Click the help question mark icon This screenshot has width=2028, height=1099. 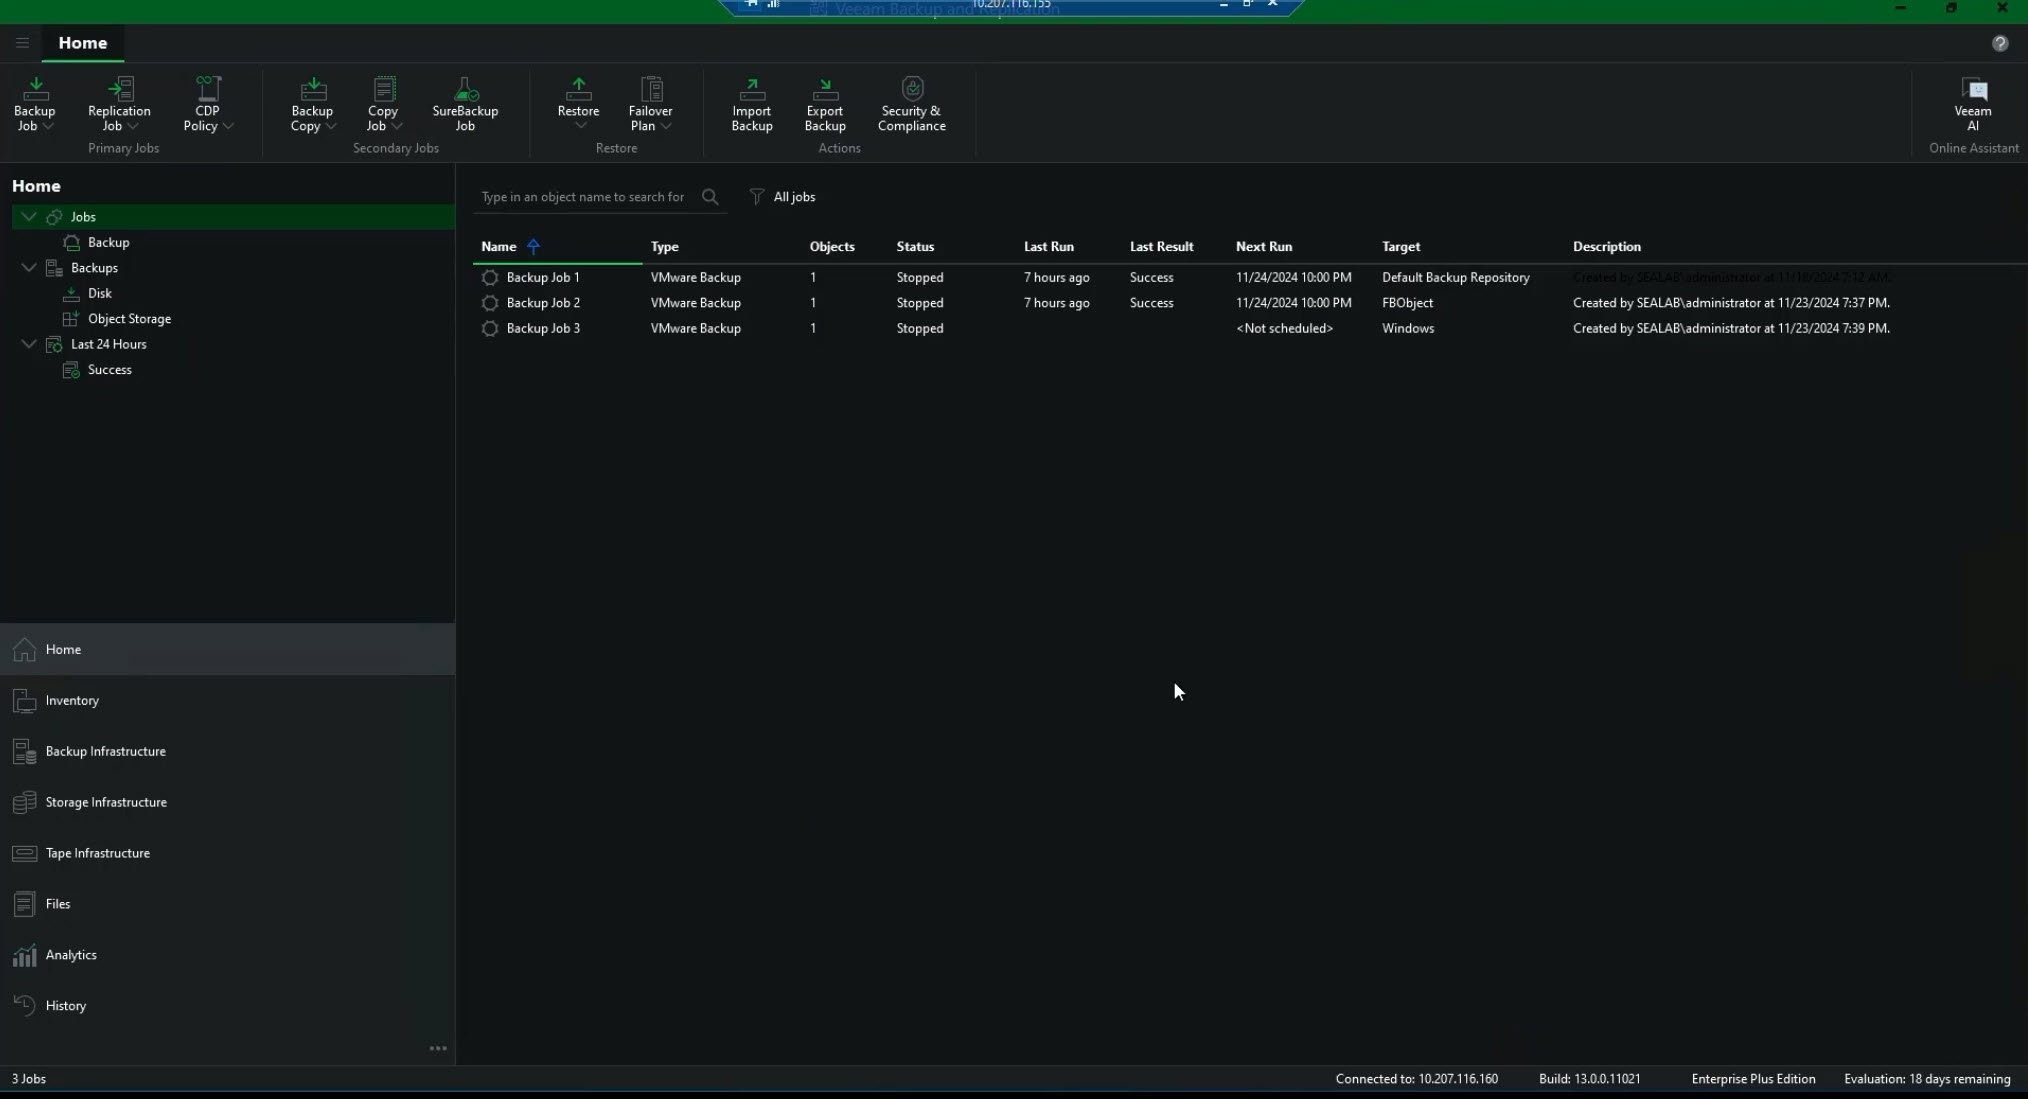[x=1999, y=43]
